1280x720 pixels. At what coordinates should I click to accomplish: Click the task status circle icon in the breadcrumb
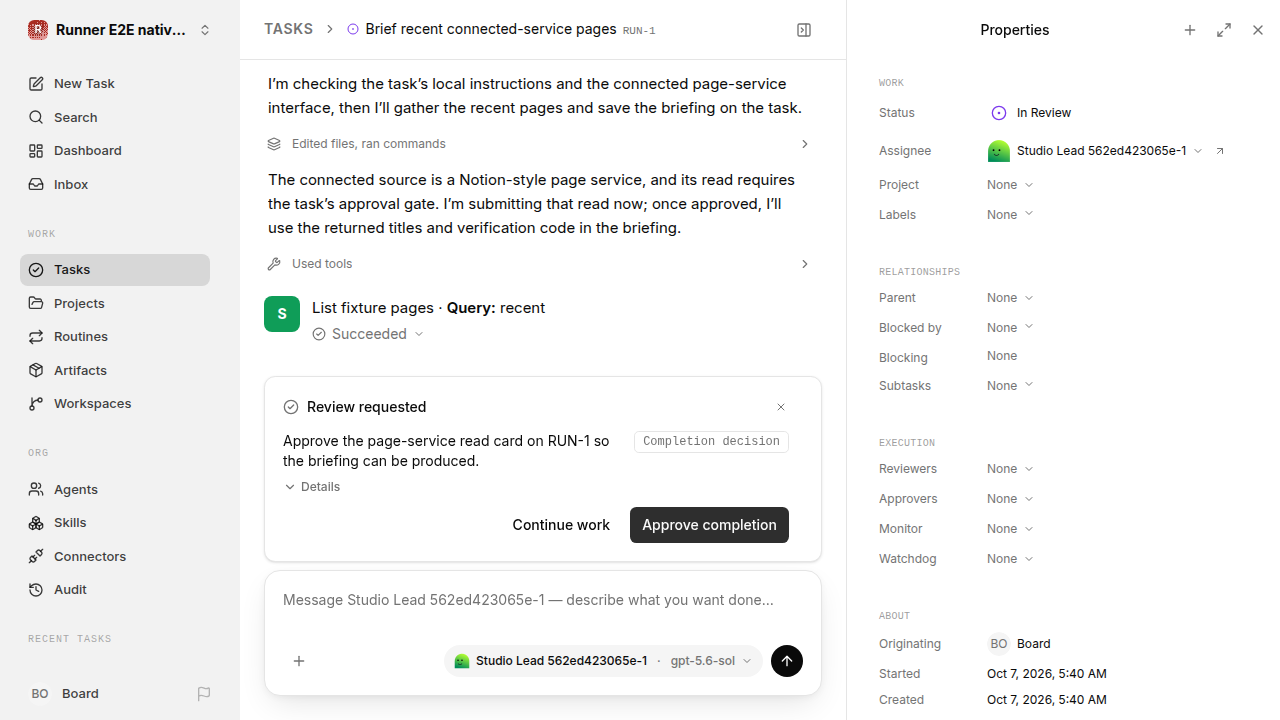[352, 30]
